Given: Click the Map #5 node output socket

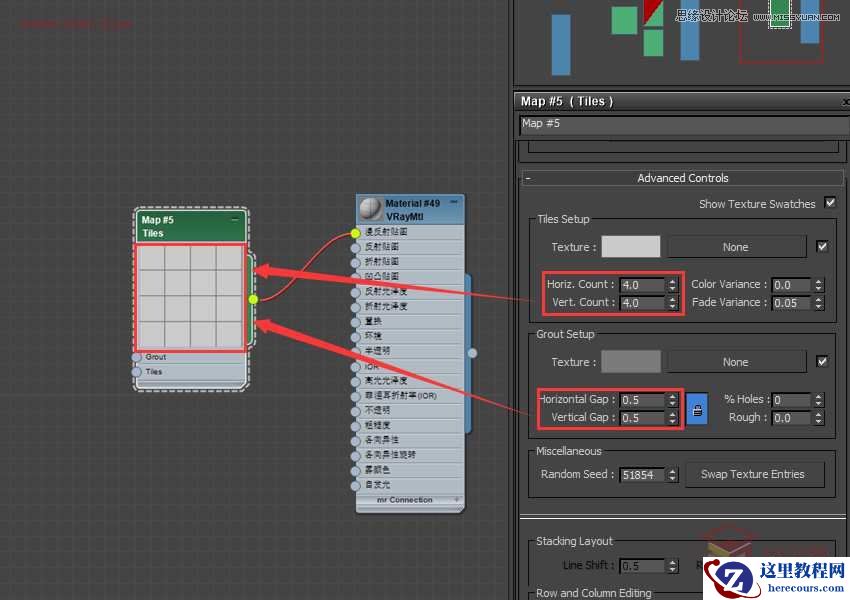Looking at the screenshot, I should click(x=253, y=299).
